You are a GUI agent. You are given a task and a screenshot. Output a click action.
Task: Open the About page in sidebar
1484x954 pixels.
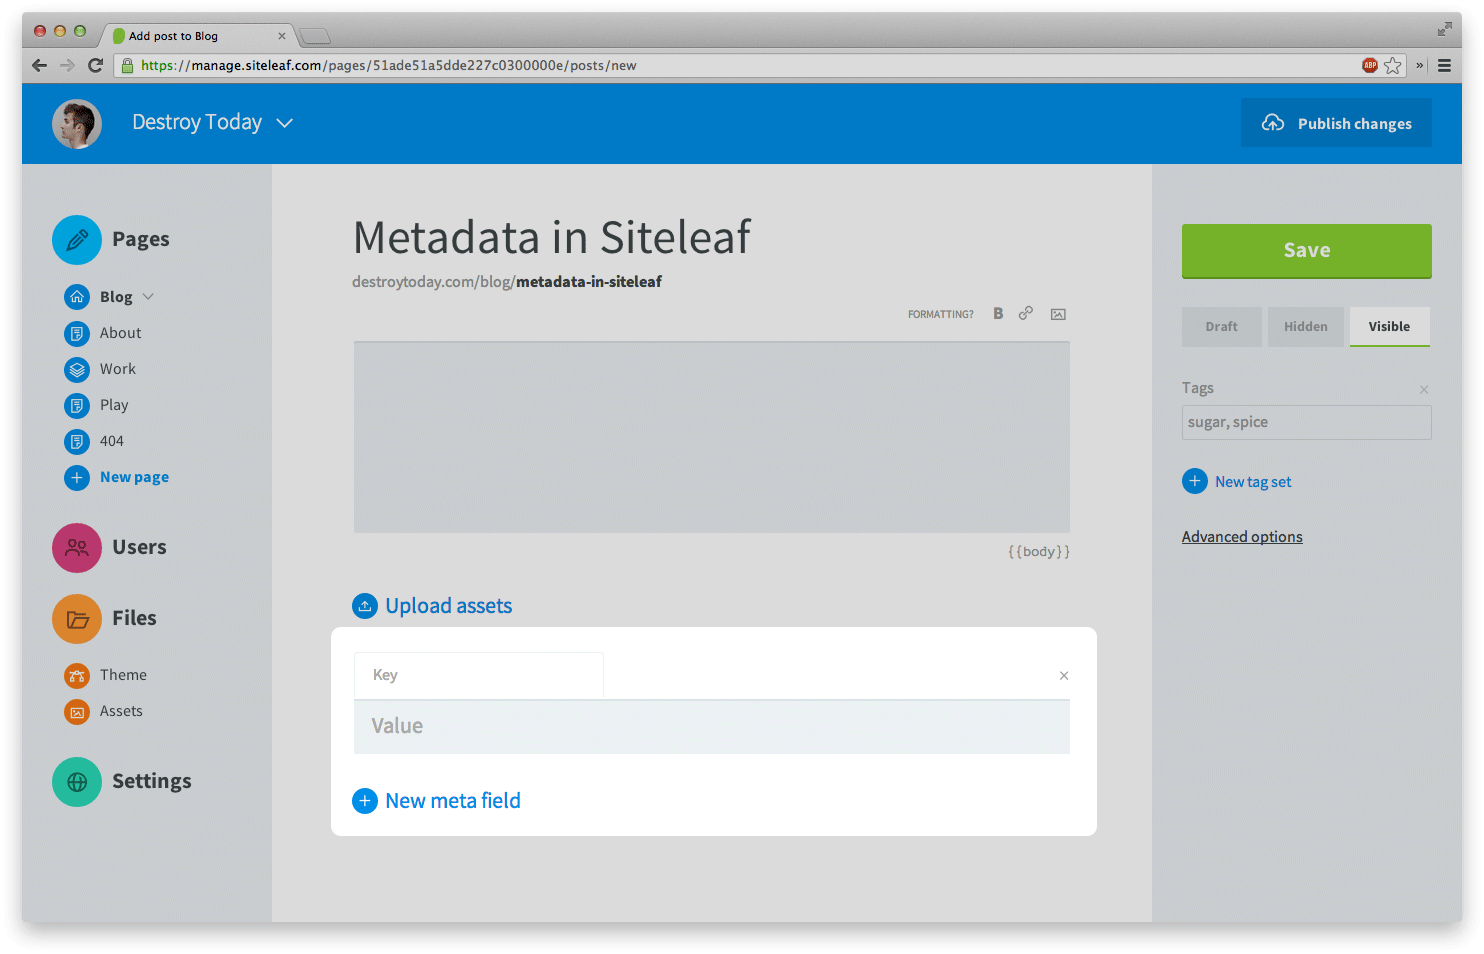coord(120,333)
